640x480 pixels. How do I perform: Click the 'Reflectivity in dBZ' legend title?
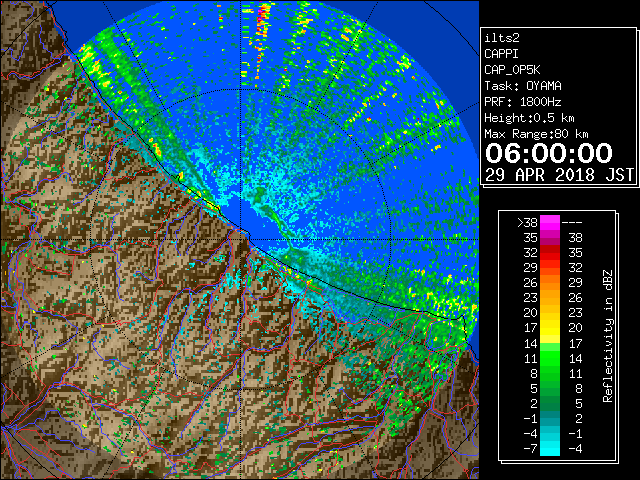[x=608, y=336]
